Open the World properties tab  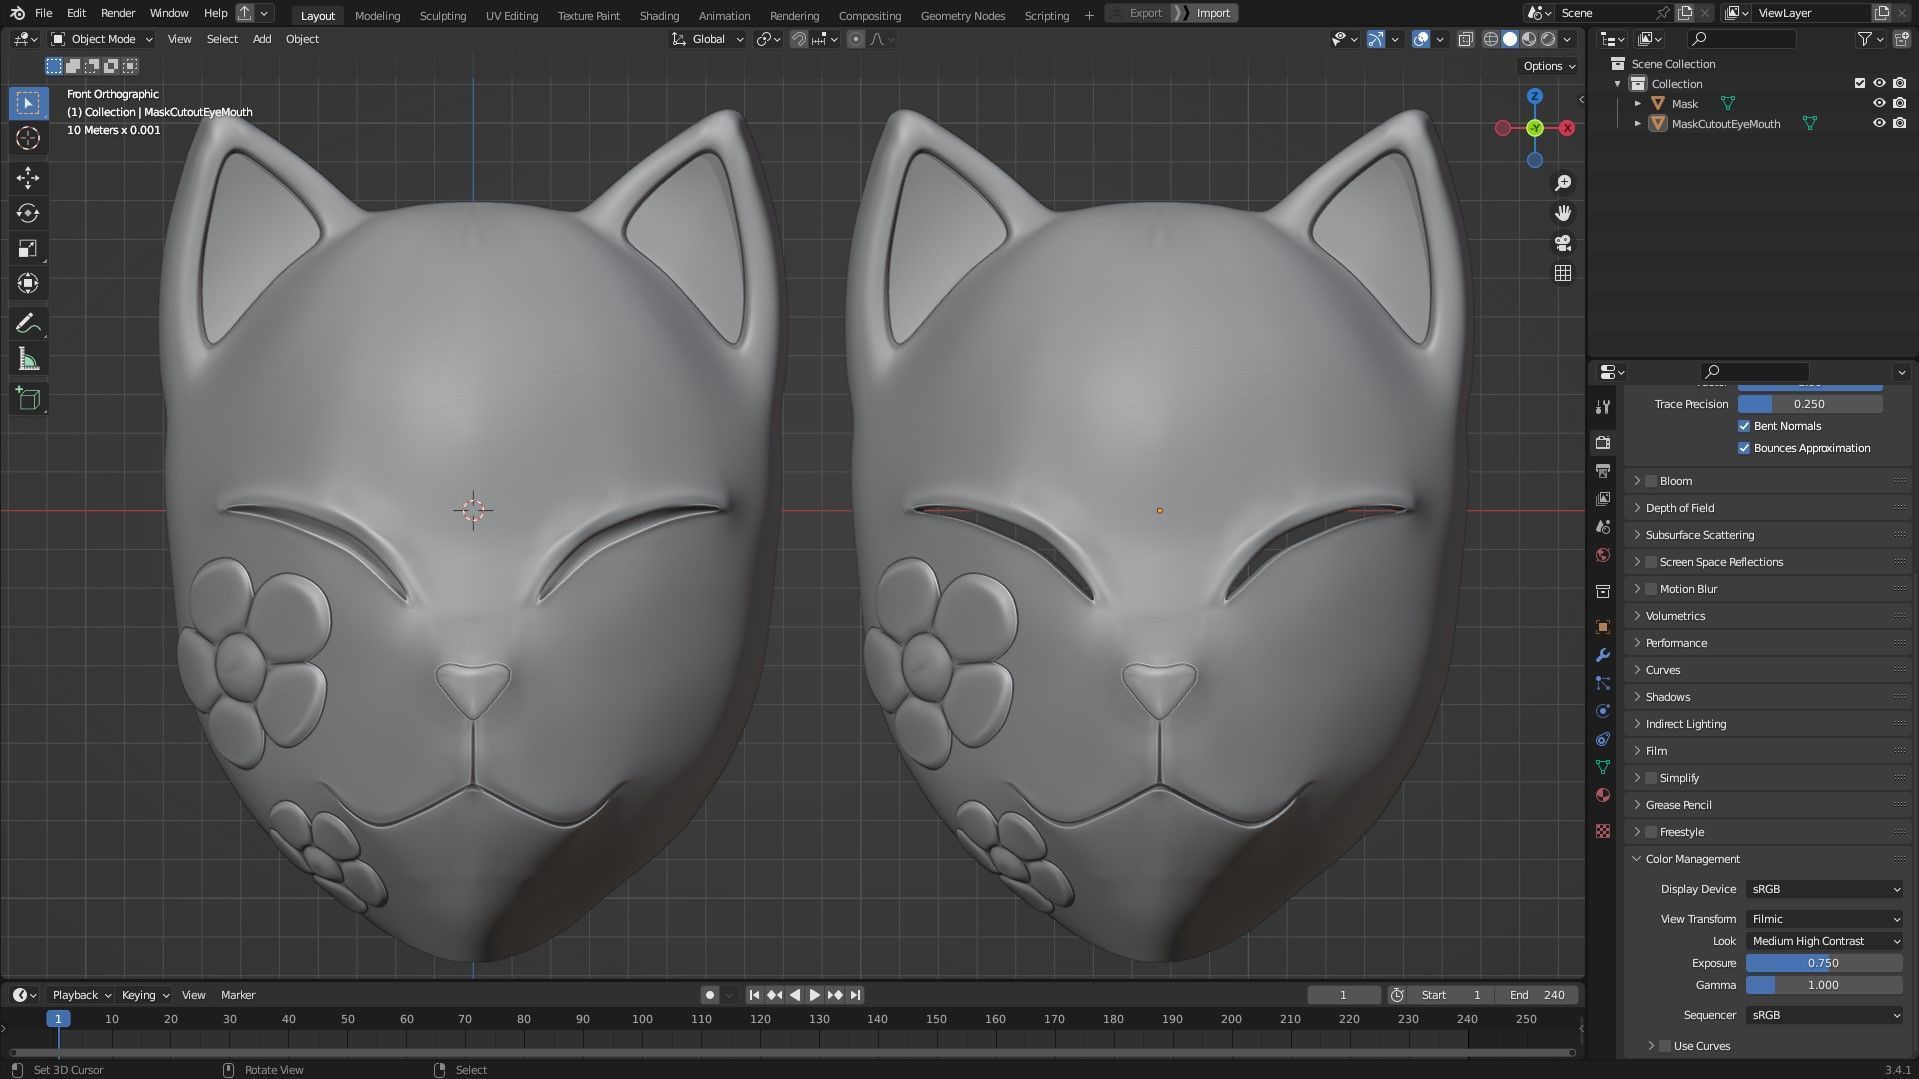click(x=1603, y=555)
